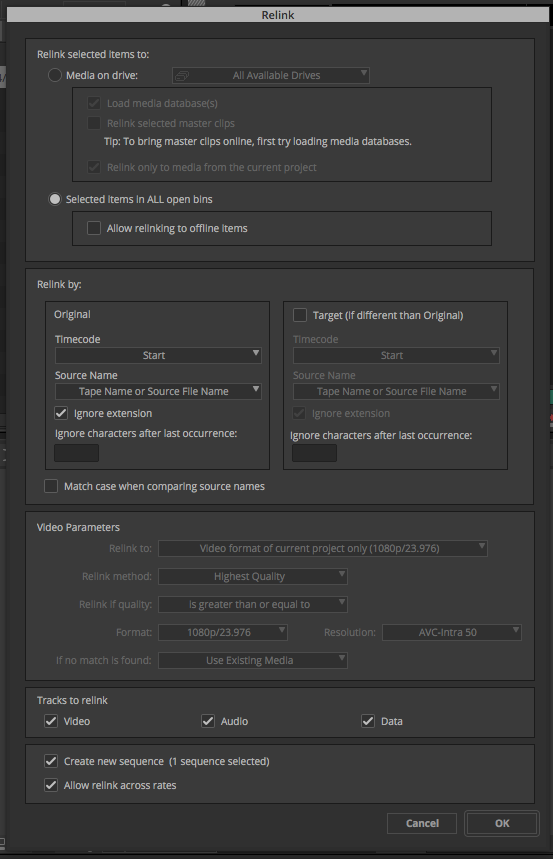Image resolution: width=553 pixels, height=859 pixels.
Task: Click the Relink dialog title bar
Action: (x=277, y=15)
